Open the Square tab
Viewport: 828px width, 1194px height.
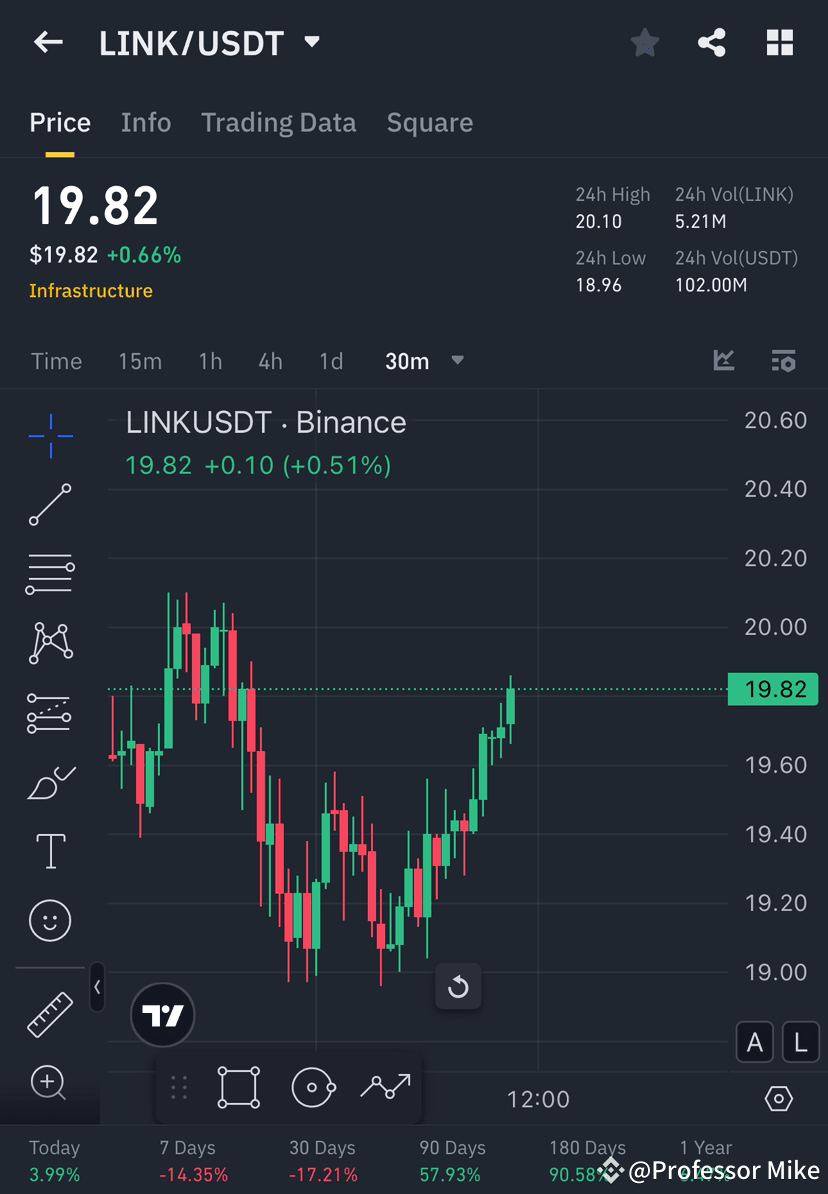(x=429, y=122)
